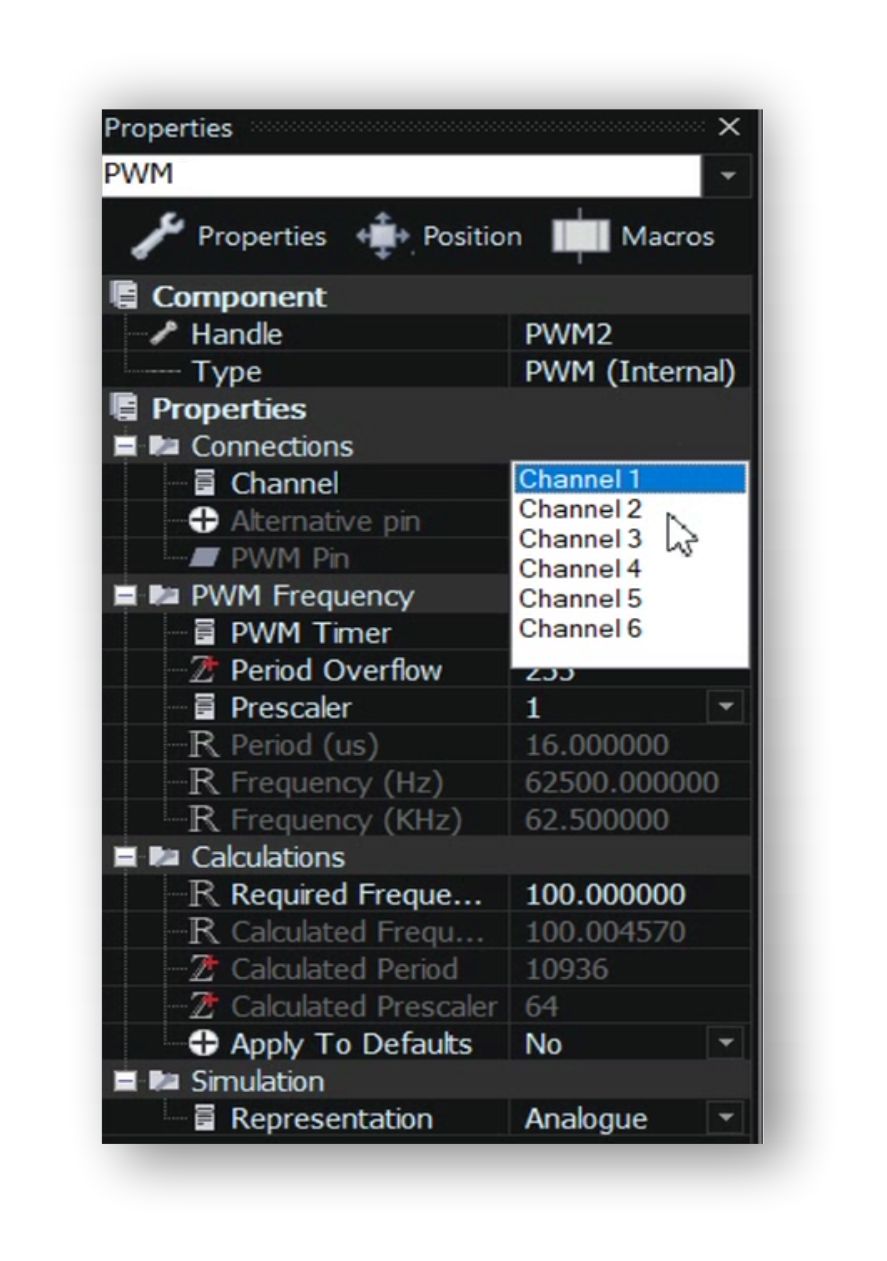887x1261 pixels.
Task: Click the Position tab arrows icon
Action: (x=385, y=238)
